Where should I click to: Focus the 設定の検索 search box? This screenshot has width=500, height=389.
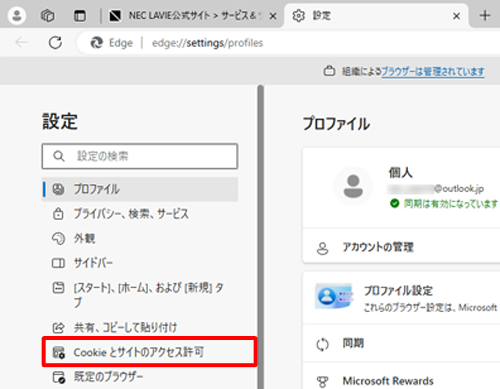[x=140, y=156]
